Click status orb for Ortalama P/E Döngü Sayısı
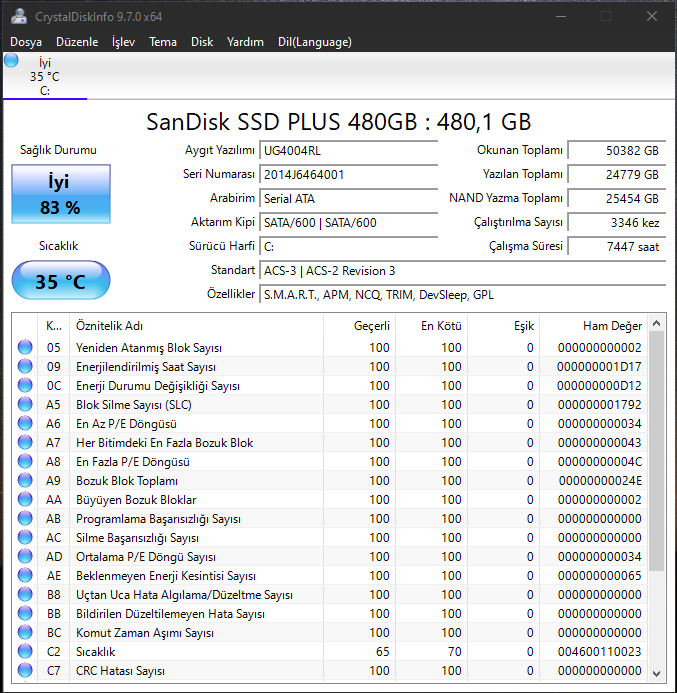The height and width of the screenshot is (693, 677). click(x=25, y=556)
